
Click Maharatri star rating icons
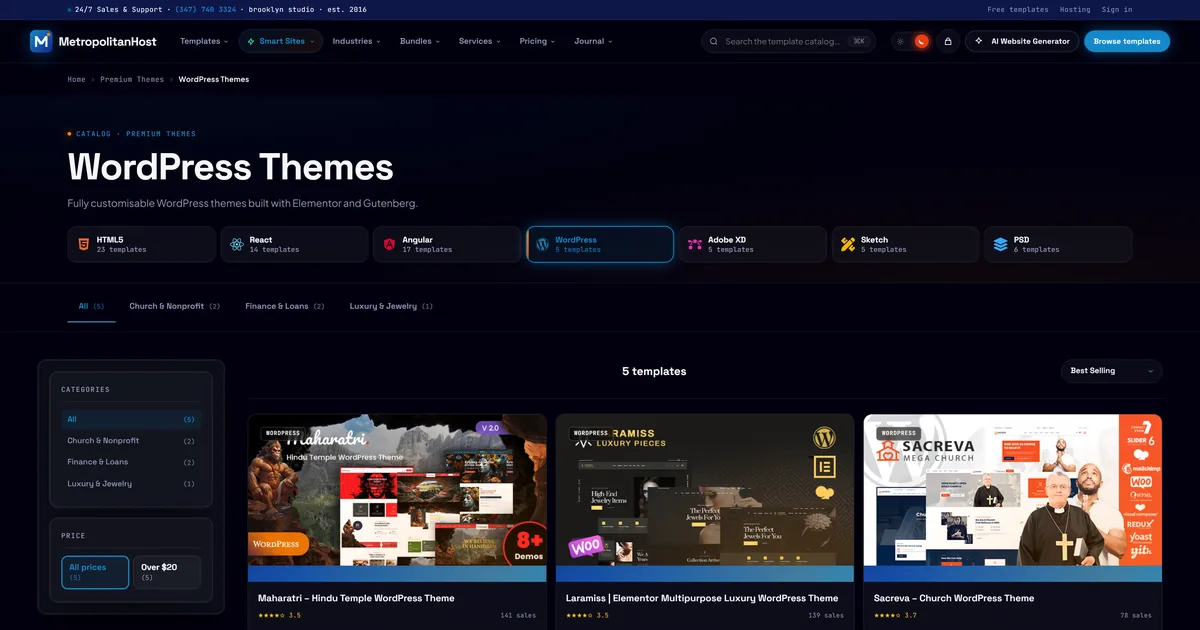coord(271,615)
